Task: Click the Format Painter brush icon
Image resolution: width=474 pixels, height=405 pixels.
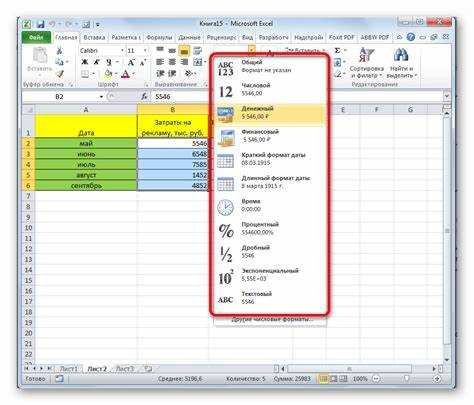Action: [x=60, y=73]
